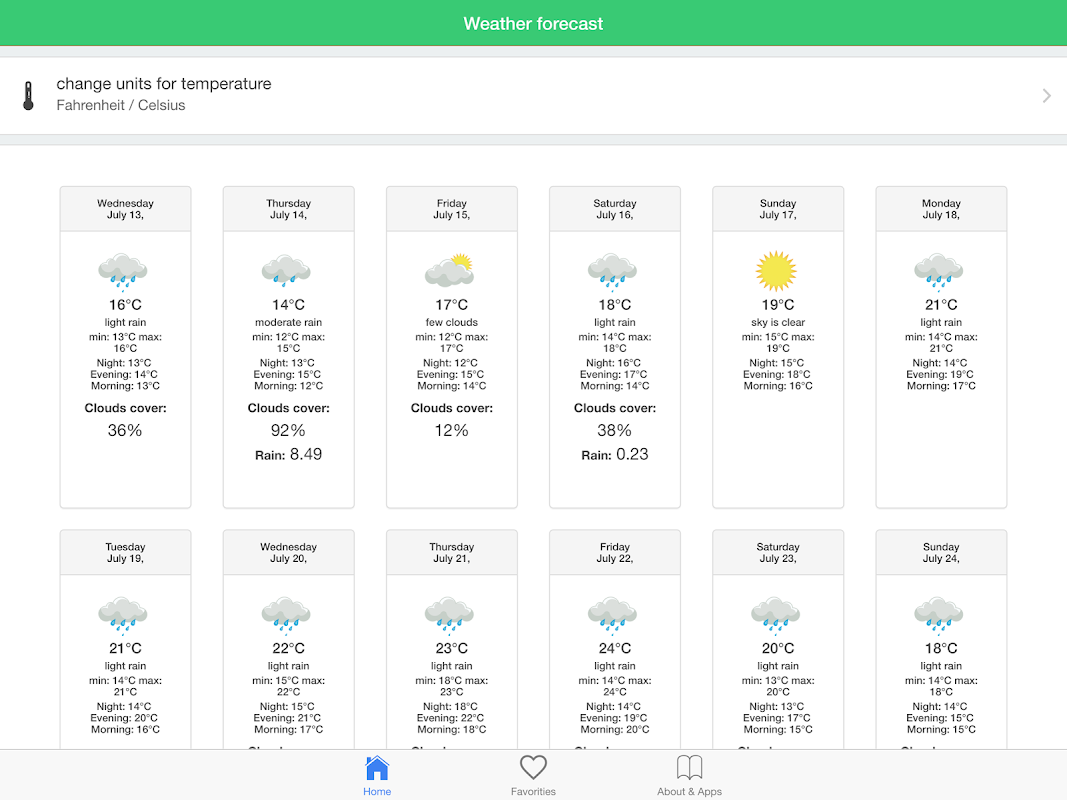Click rain cloud icon for Monday July 18

(x=939, y=271)
